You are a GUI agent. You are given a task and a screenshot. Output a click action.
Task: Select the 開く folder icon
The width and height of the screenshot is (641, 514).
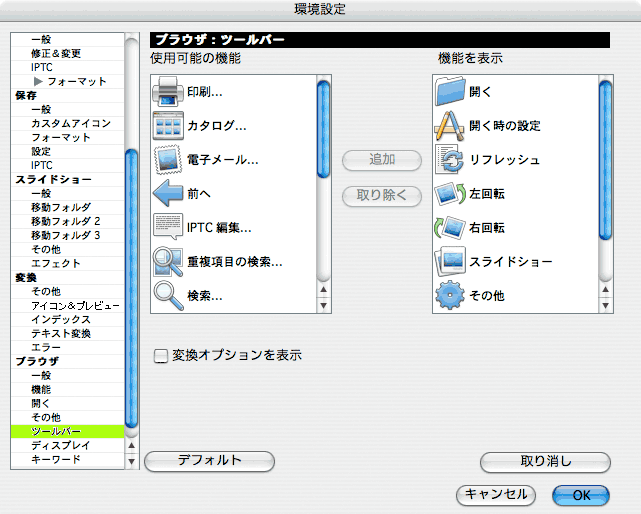[450, 91]
